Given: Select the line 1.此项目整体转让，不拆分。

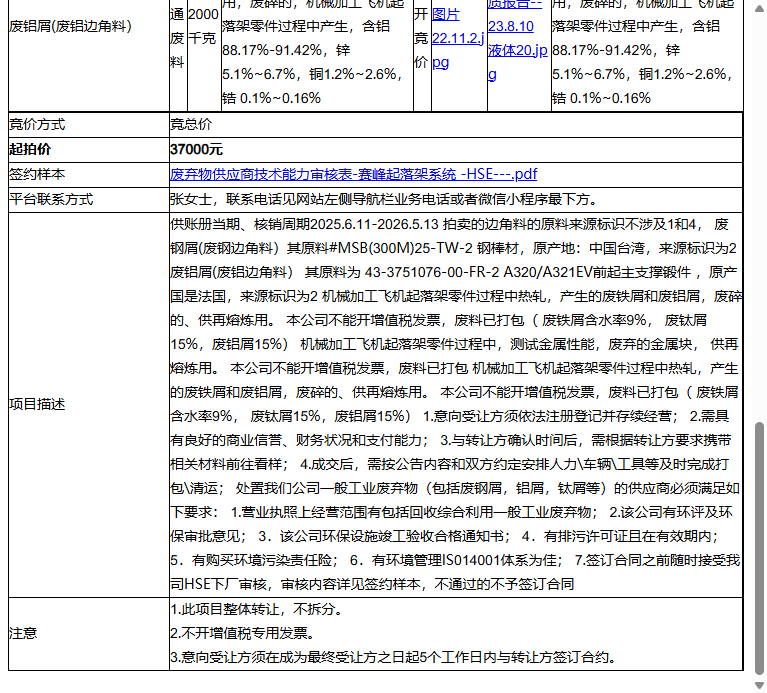Looking at the screenshot, I should click(x=257, y=609).
